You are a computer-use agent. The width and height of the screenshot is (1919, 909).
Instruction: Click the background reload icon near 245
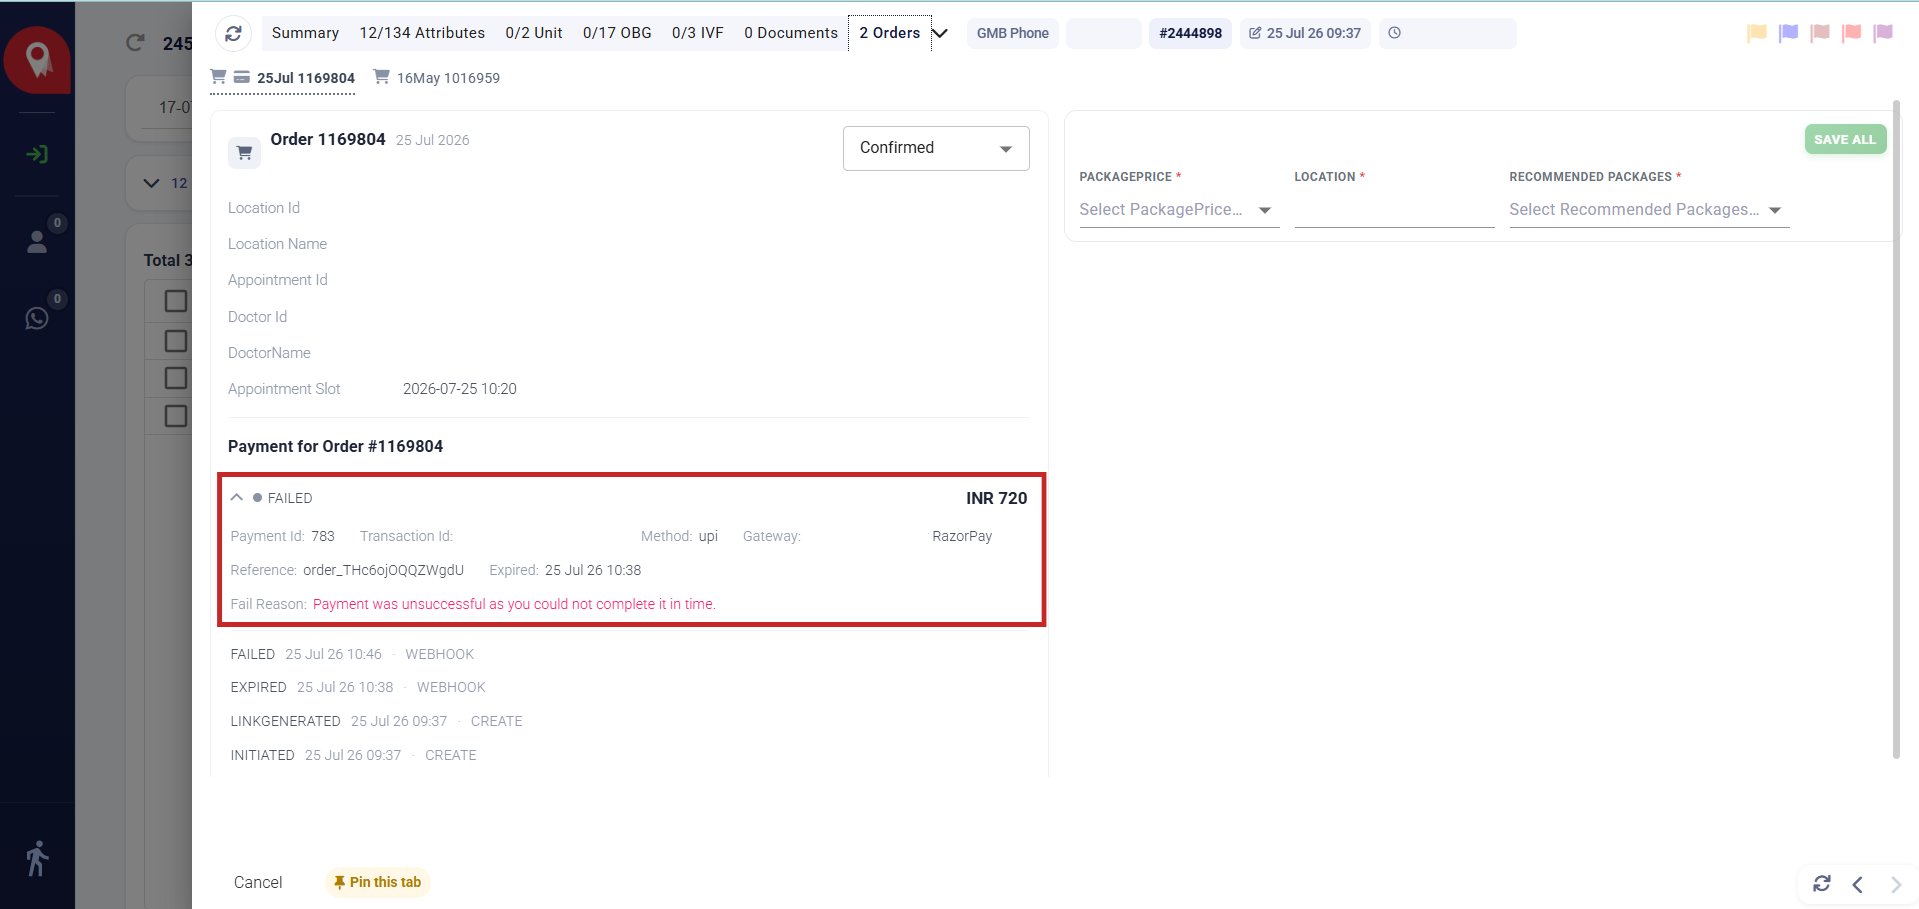click(x=135, y=42)
